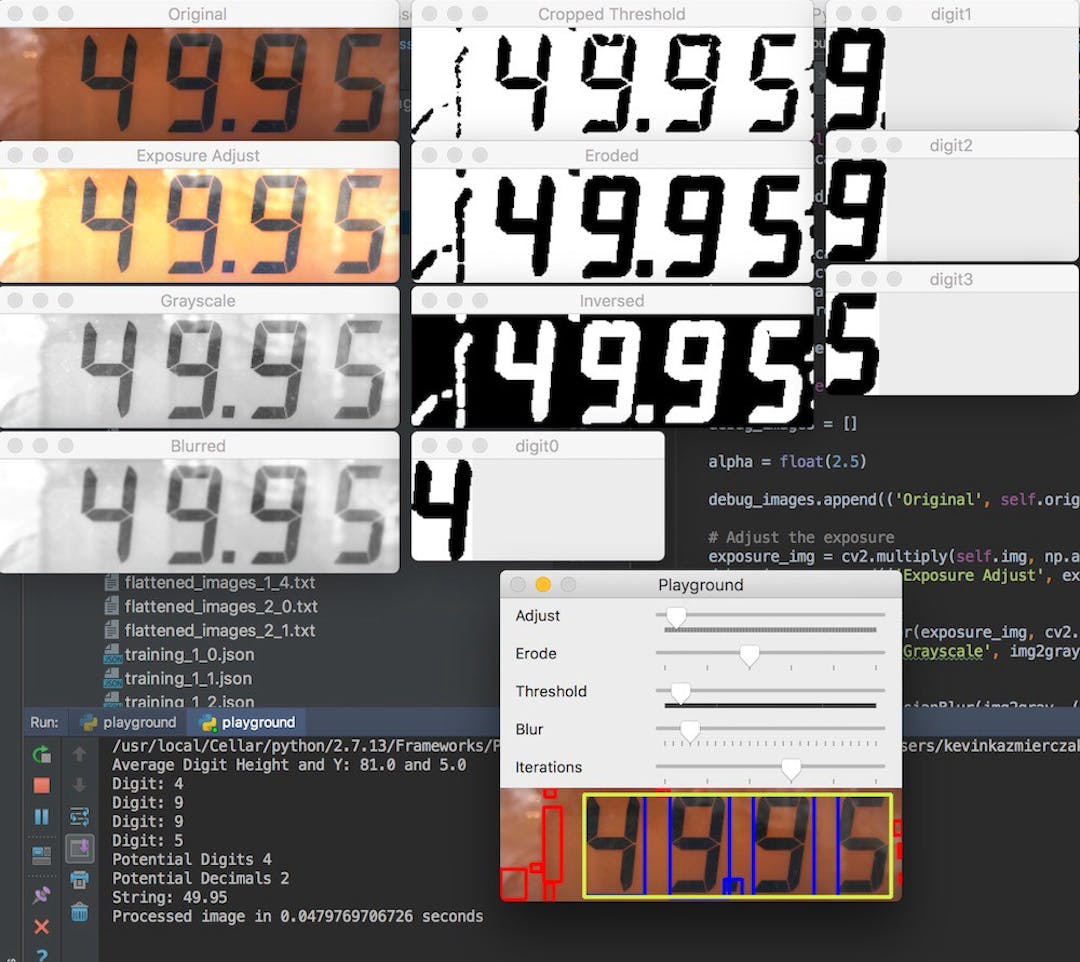Toggle Pause Output in the run panel

(x=41, y=816)
